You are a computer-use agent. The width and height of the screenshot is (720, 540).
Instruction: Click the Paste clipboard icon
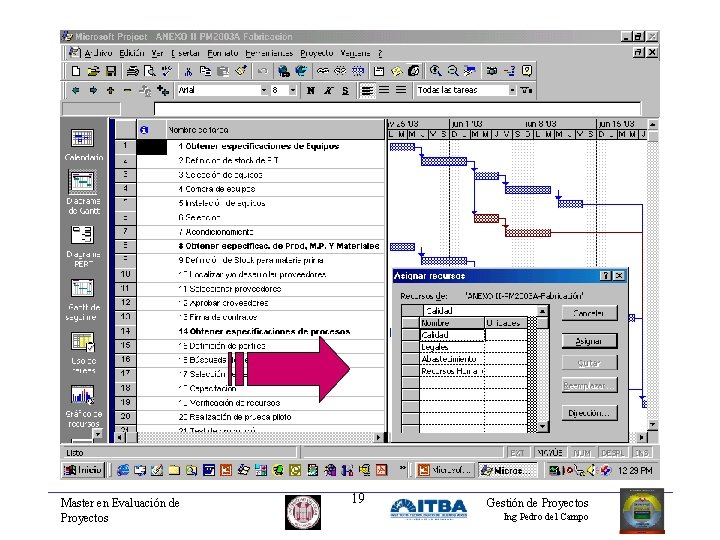pyautogui.click(x=223, y=71)
